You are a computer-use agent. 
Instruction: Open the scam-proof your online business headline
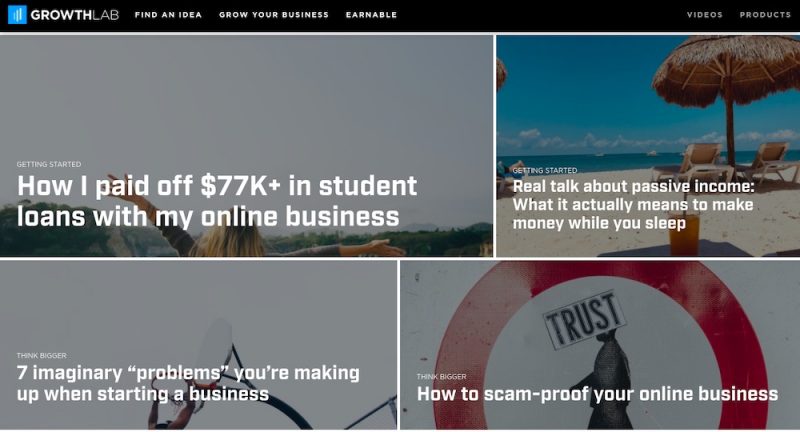pos(597,394)
